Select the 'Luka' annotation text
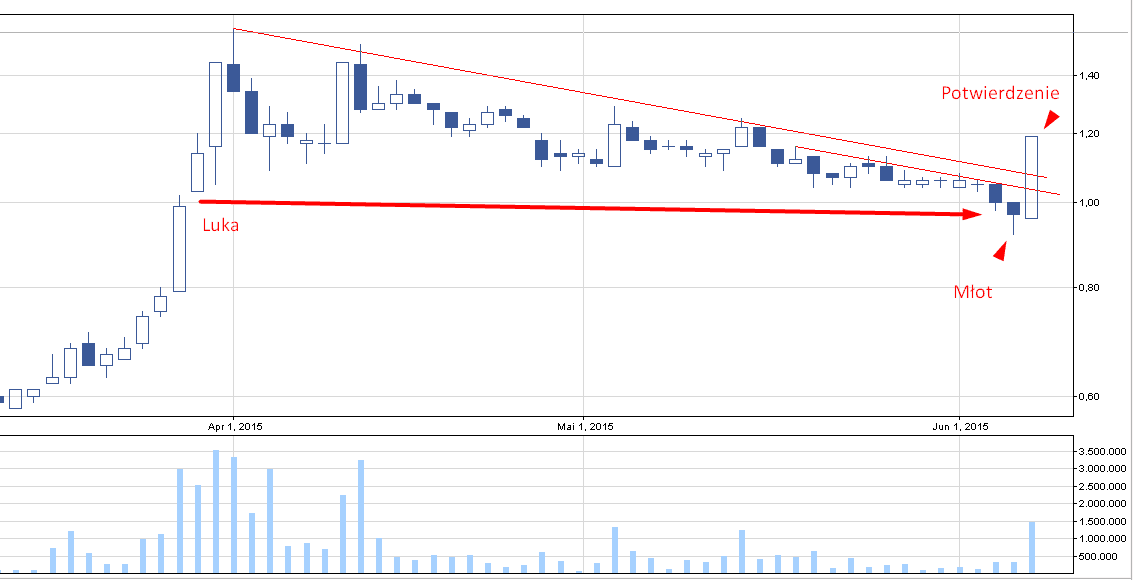The image size is (1133, 580). (221, 226)
